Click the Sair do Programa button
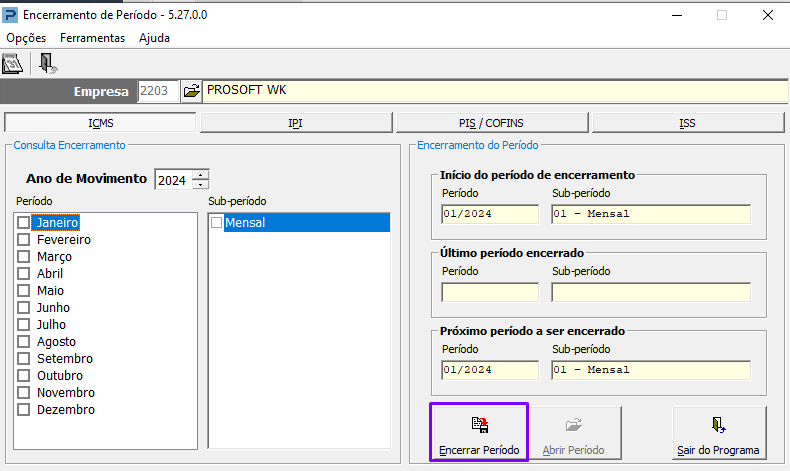This screenshot has width=790, height=471. point(718,432)
